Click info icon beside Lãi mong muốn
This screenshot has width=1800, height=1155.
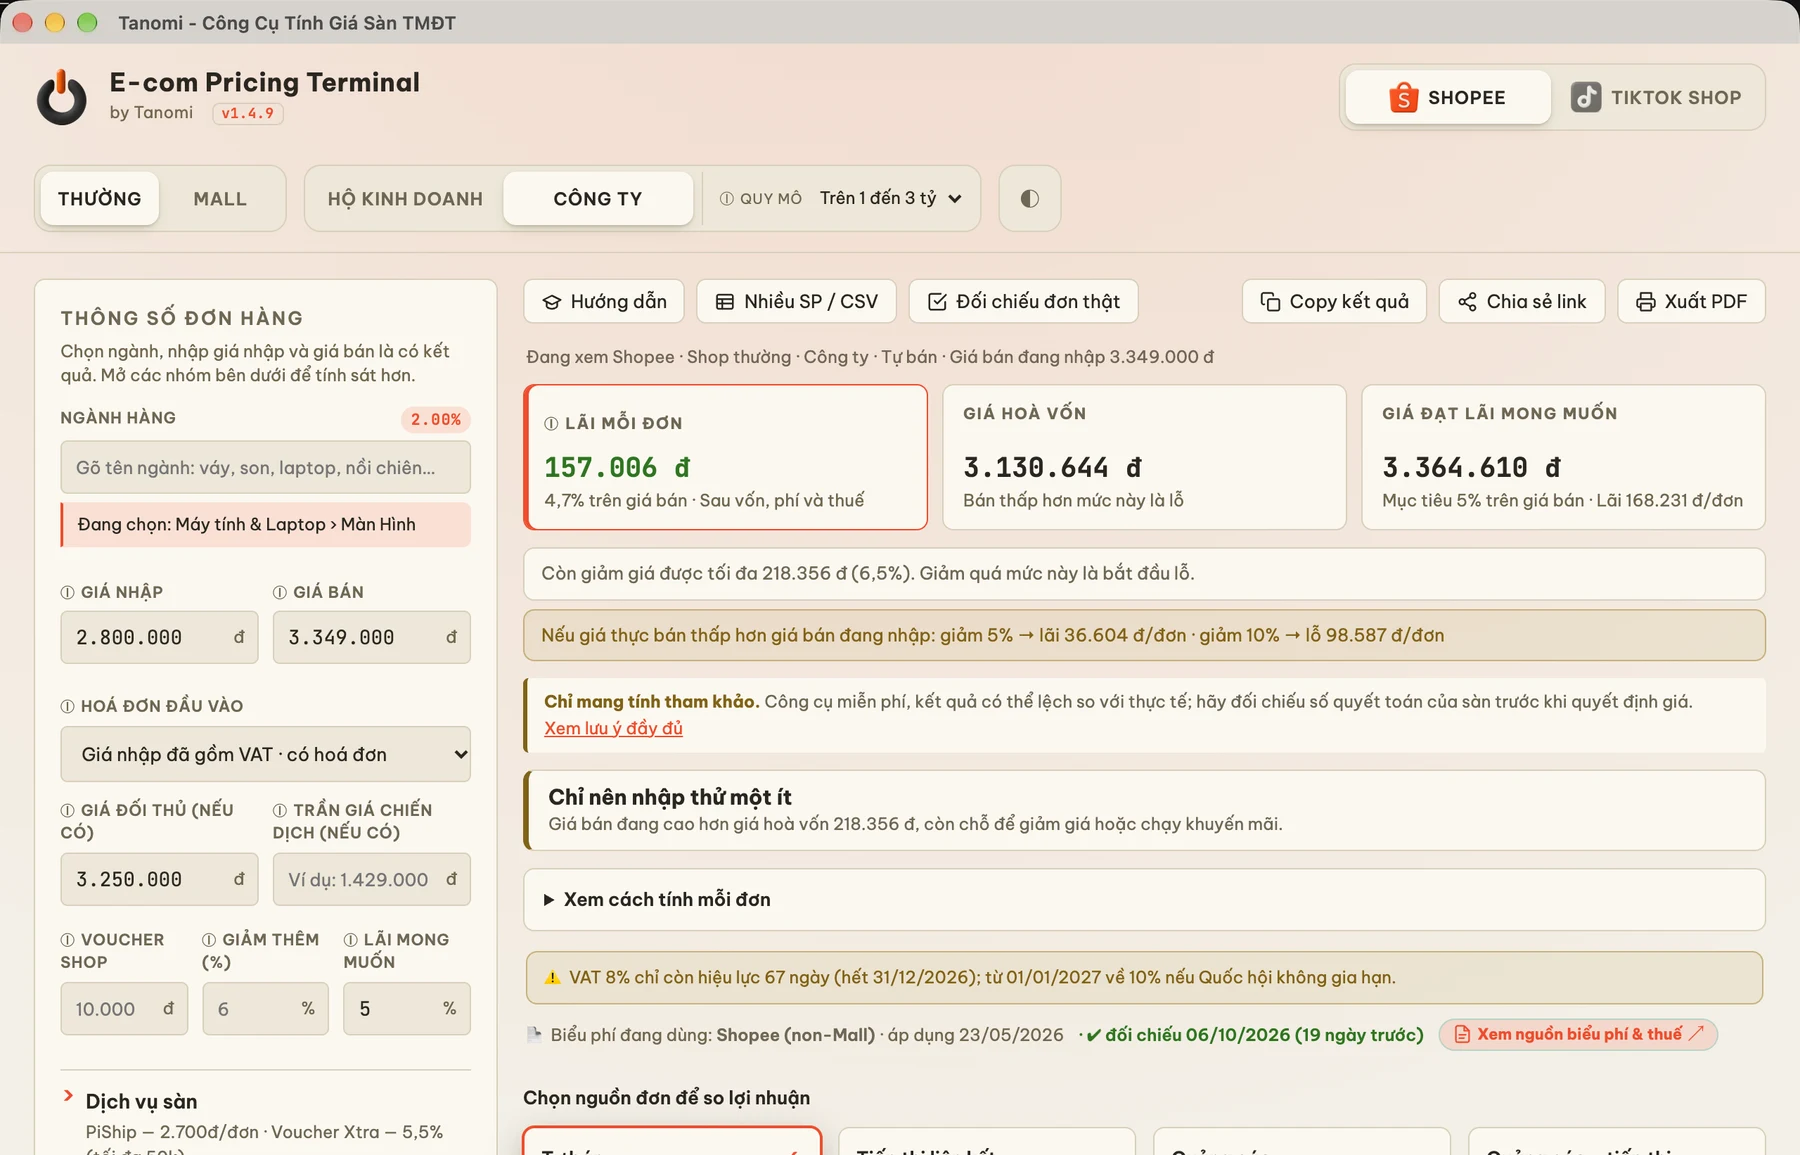351,940
